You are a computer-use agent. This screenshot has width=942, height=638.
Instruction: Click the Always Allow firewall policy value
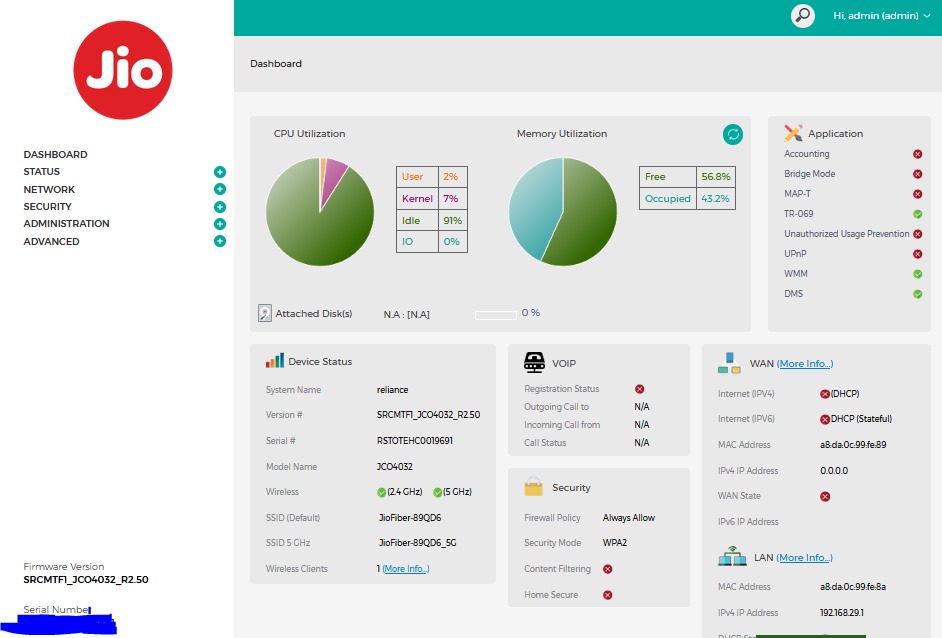coord(628,518)
